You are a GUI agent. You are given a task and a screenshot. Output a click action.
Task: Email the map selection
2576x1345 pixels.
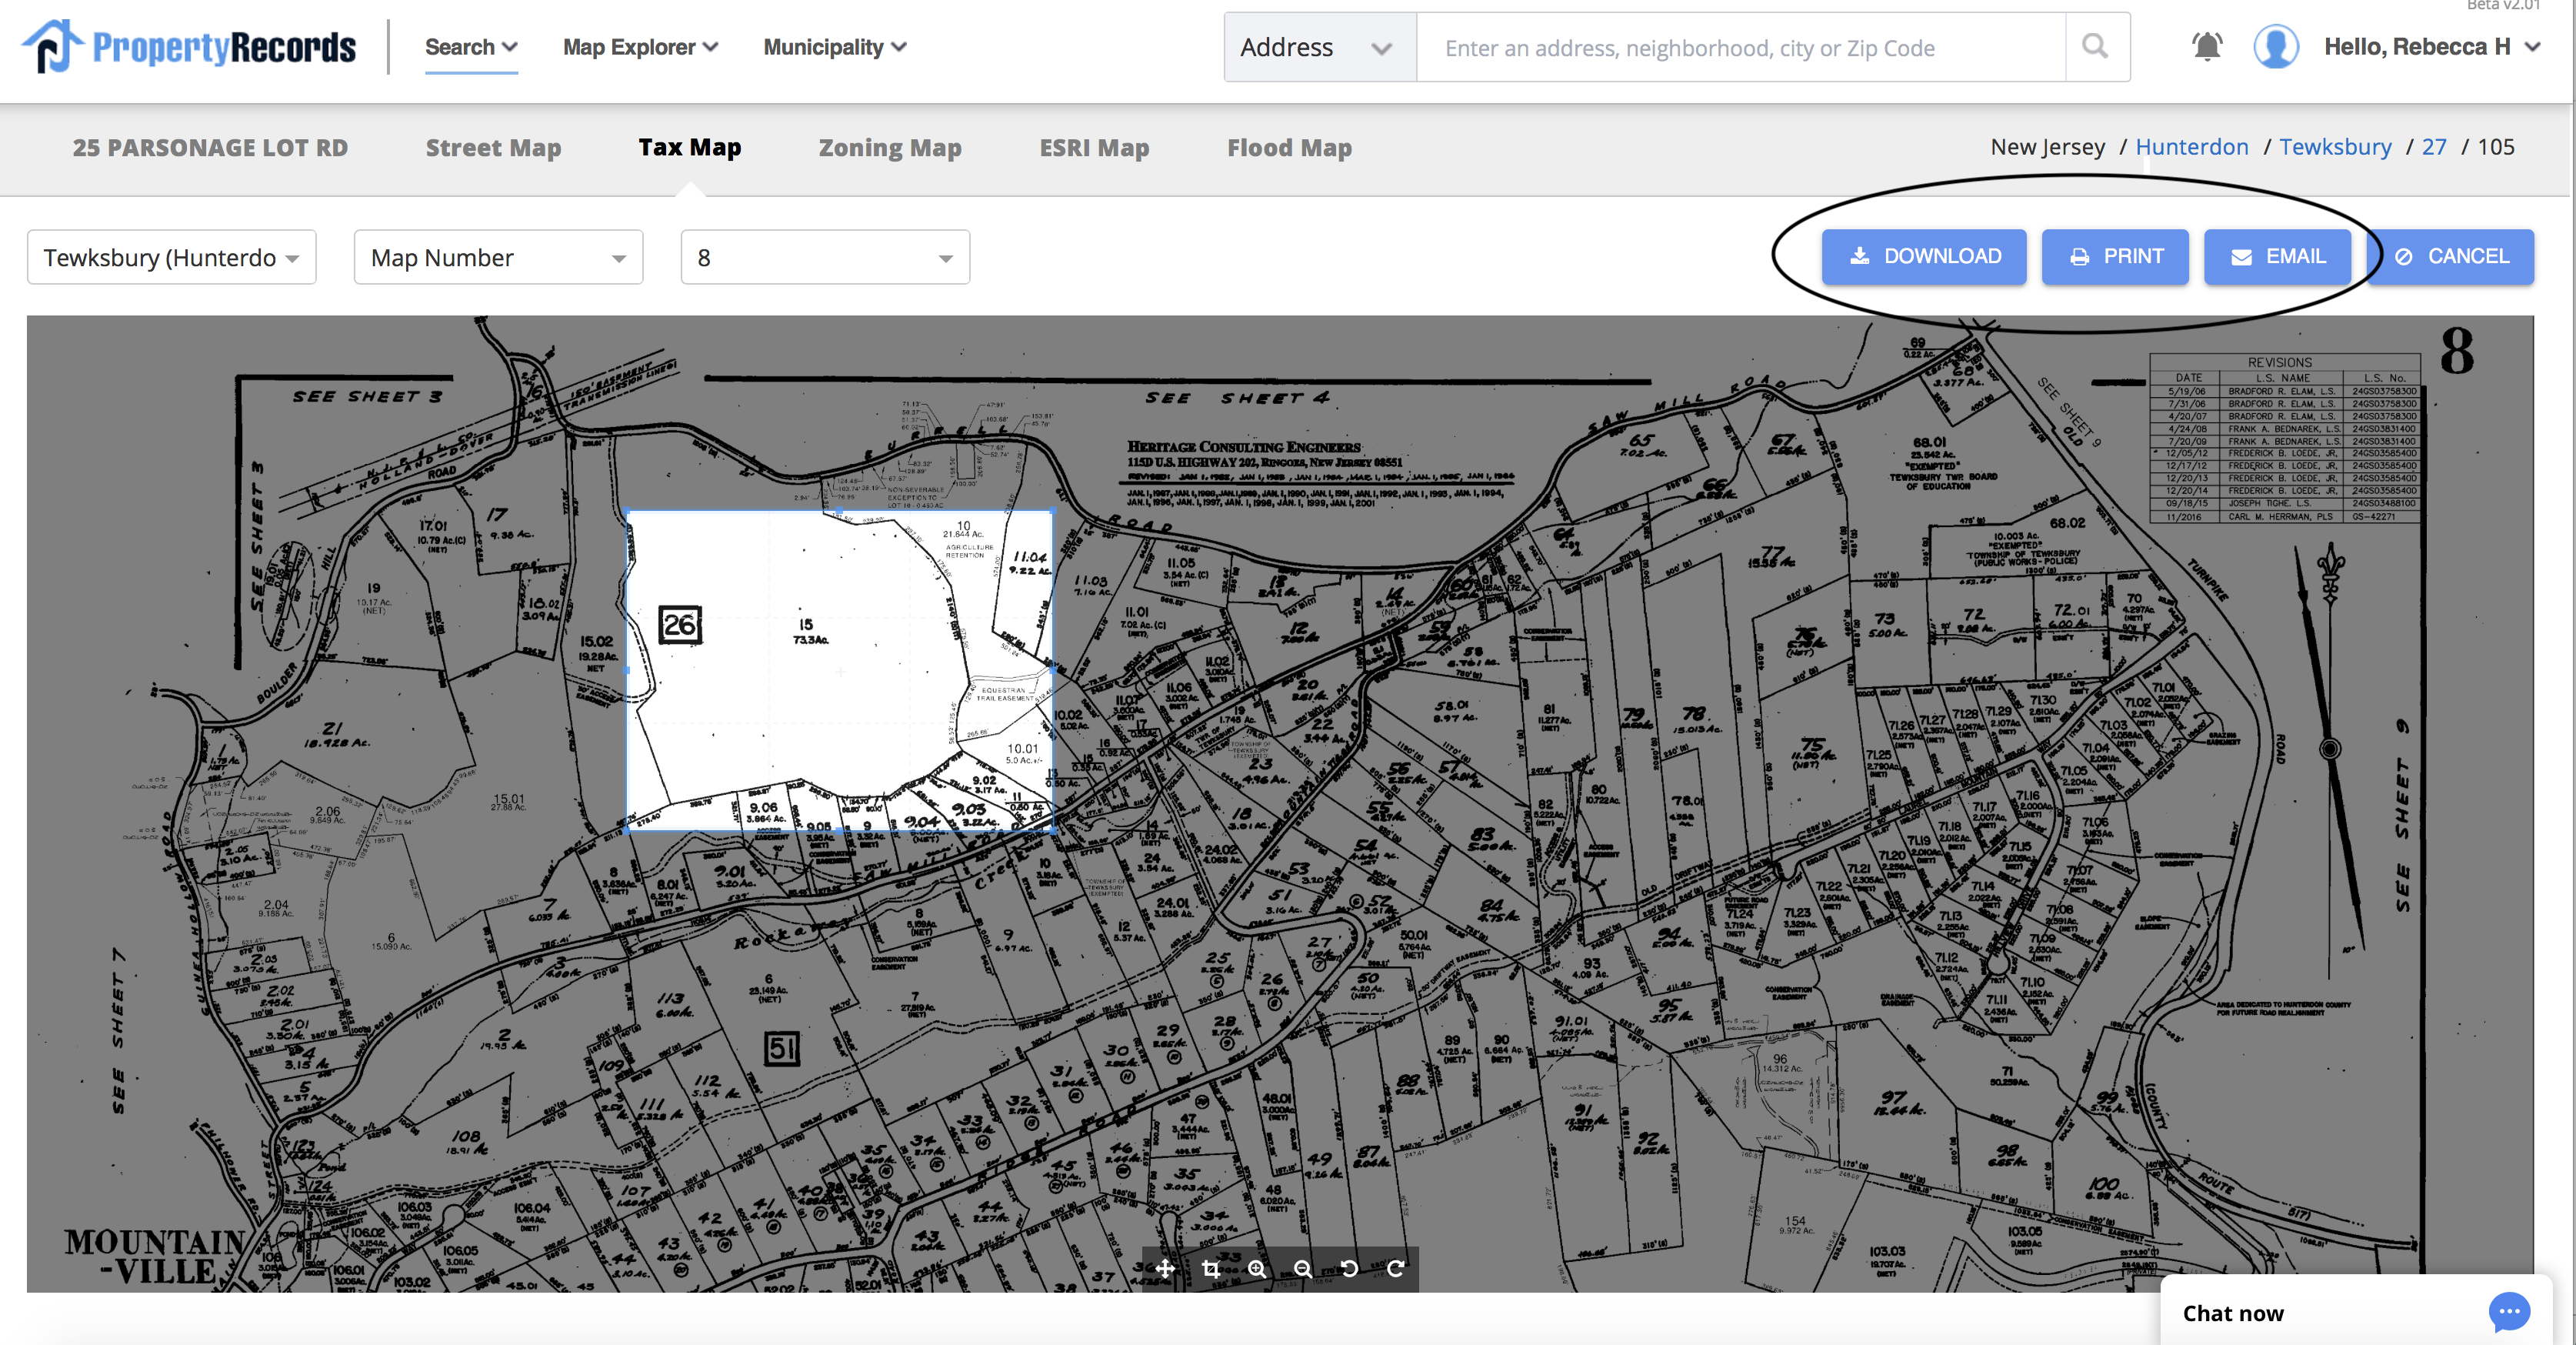pos(2277,256)
